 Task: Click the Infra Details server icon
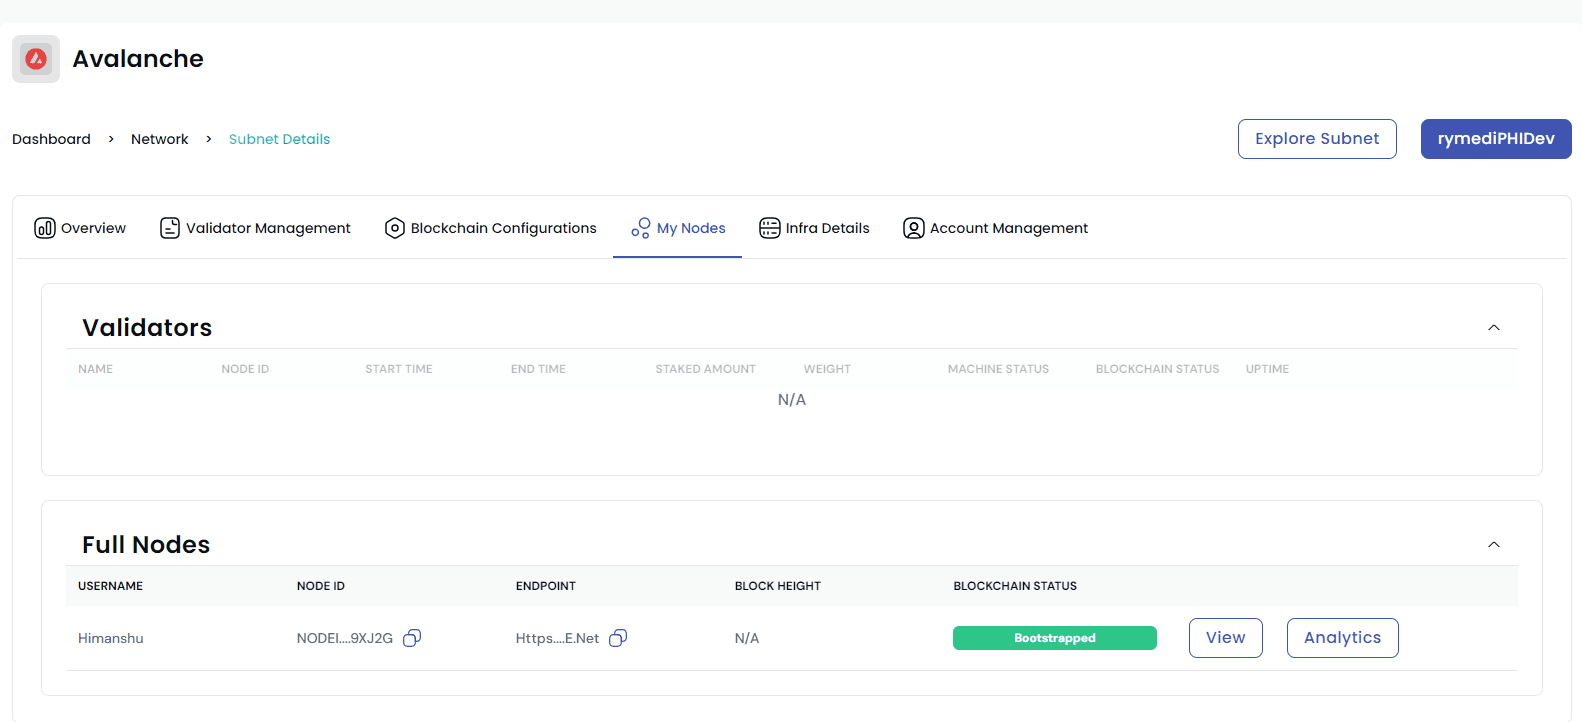(770, 228)
